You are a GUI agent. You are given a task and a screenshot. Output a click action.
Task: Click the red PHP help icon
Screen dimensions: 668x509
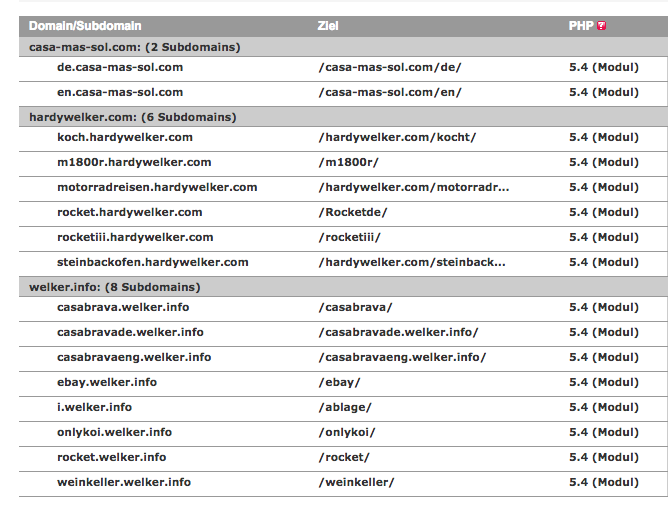601,26
